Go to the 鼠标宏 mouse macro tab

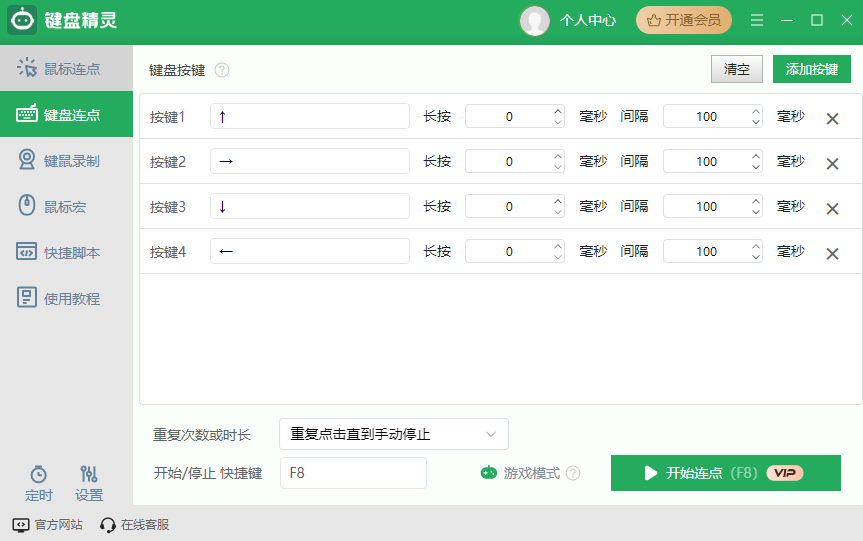coord(67,206)
